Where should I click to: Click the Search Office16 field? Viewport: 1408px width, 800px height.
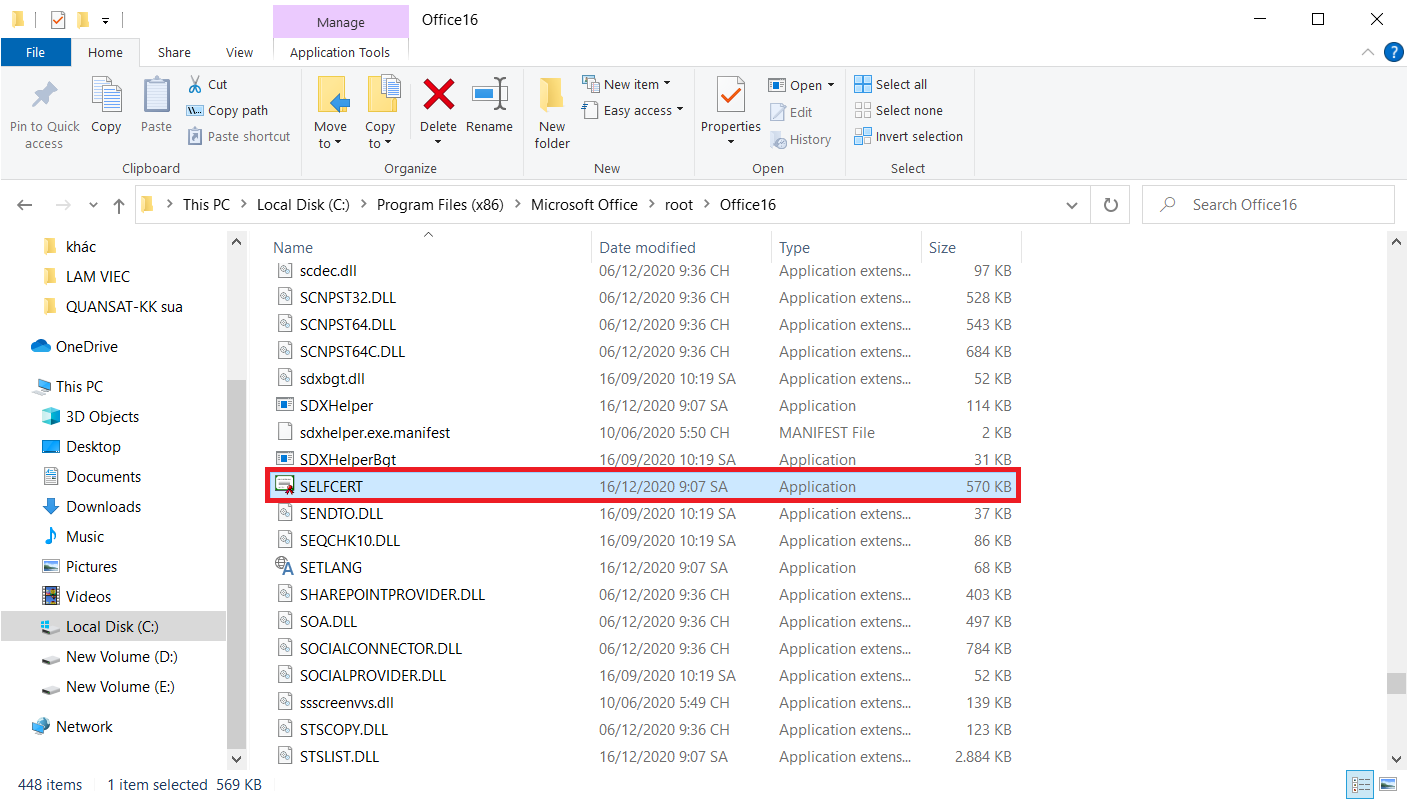pyautogui.click(x=1268, y=205)
